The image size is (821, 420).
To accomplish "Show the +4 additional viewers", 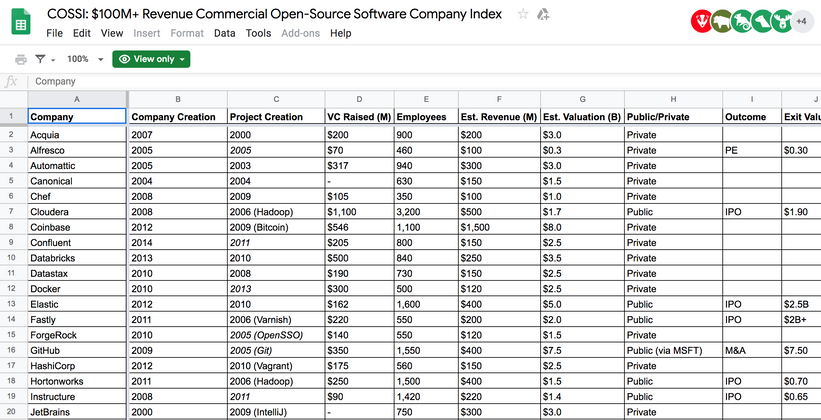I will [802, 21].
